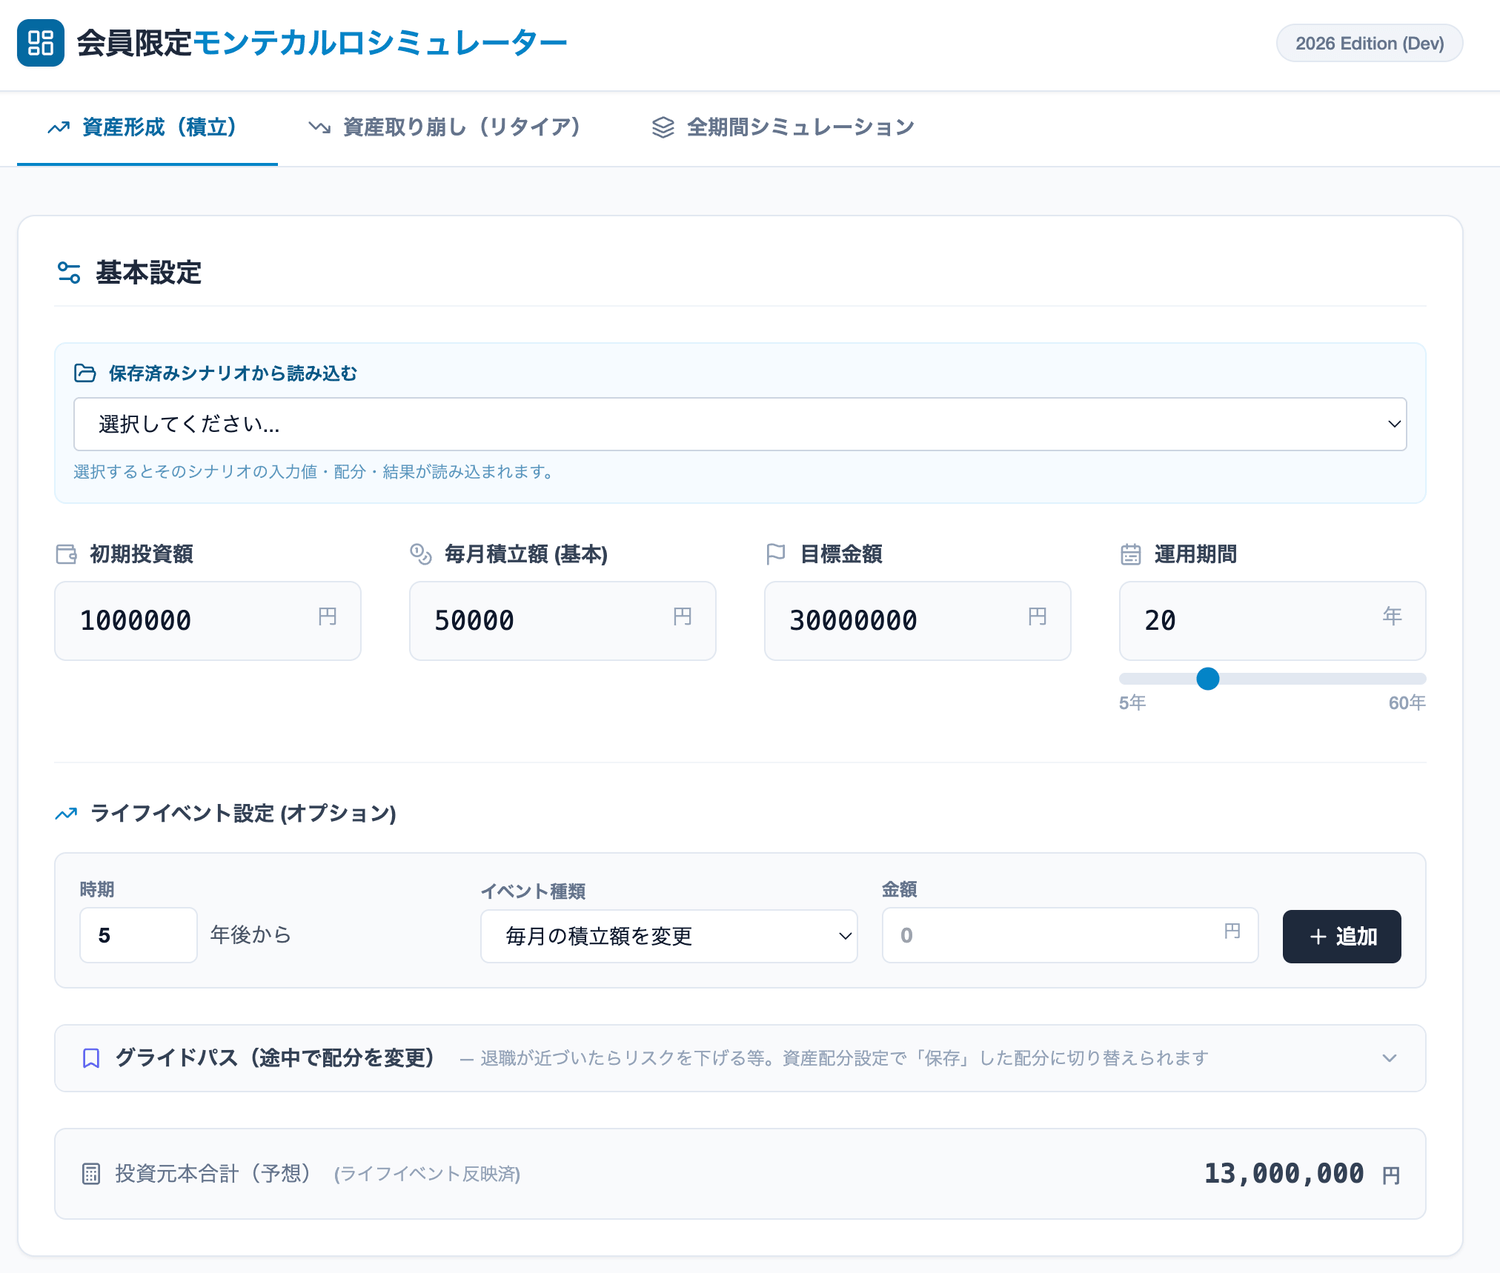Click the 追加 button
Image resolution: width=1500 pixels, height=1273 pixels.
coord(1342,936)
